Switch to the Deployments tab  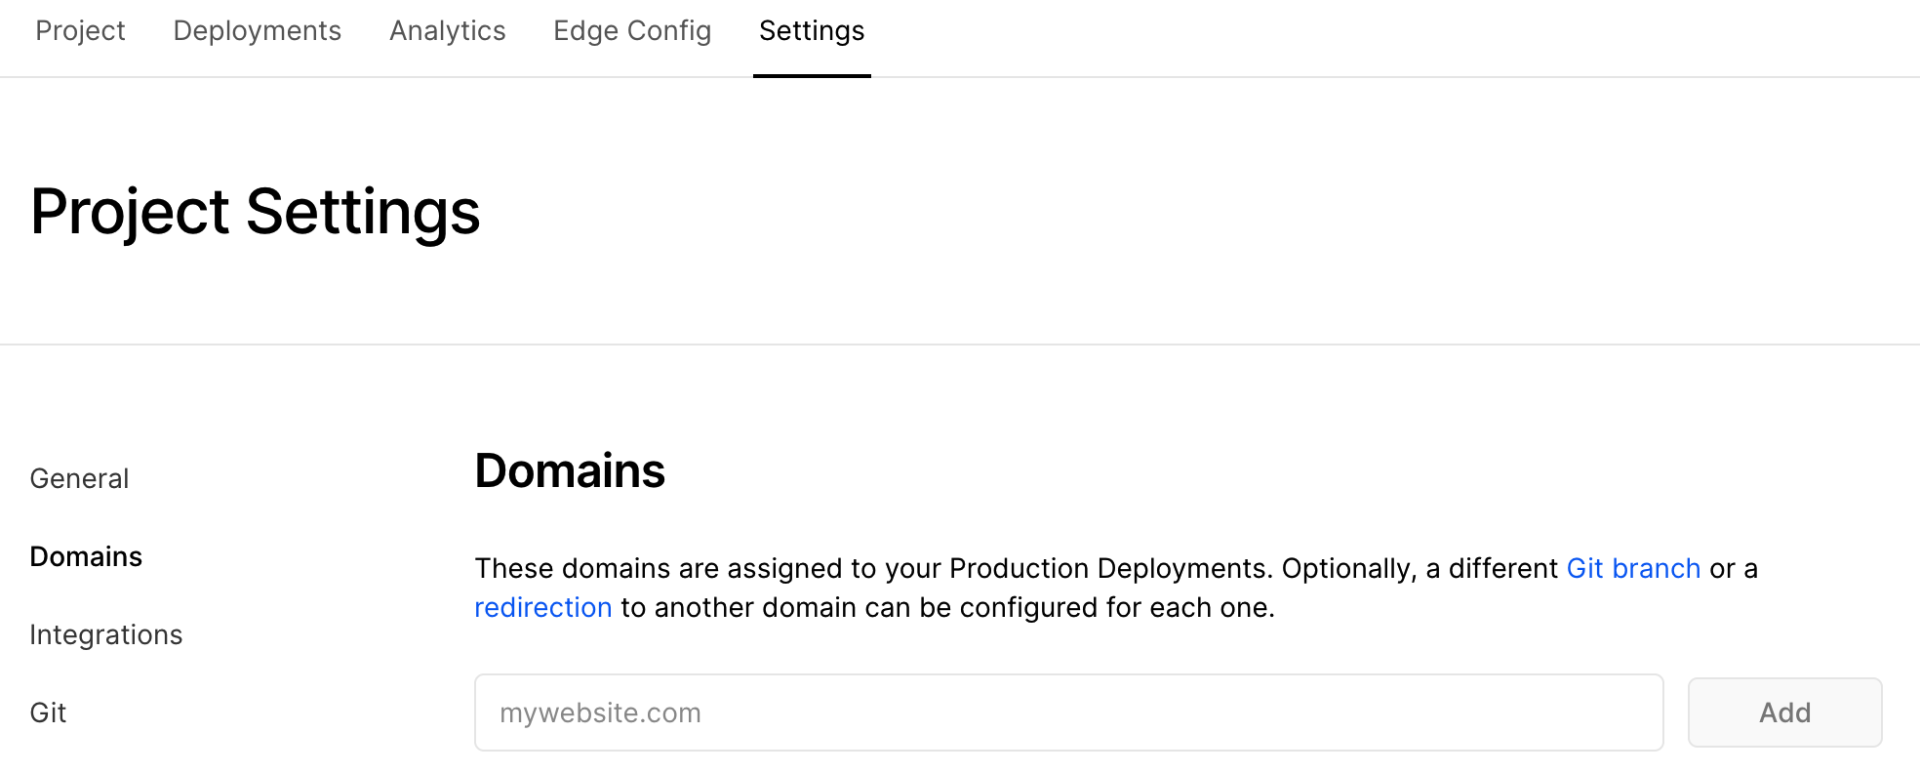(x=257, y=31)
